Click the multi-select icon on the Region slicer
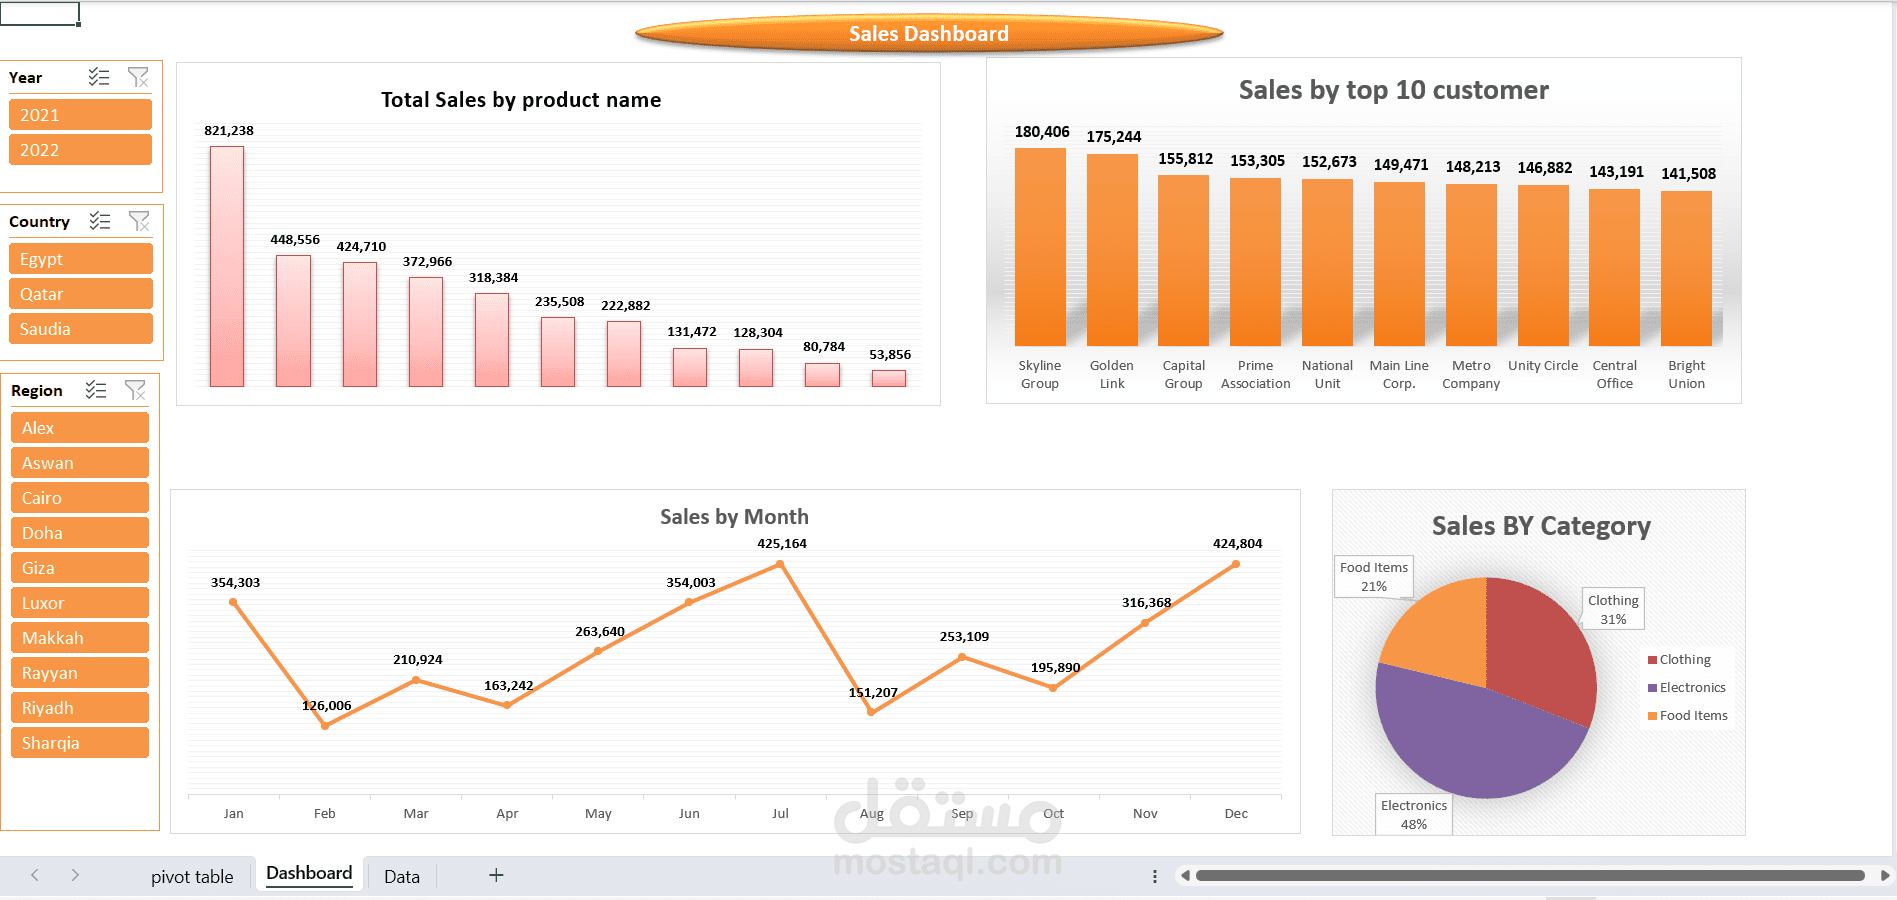This screenshot has width=1897, height=900. tap(96, 390)
